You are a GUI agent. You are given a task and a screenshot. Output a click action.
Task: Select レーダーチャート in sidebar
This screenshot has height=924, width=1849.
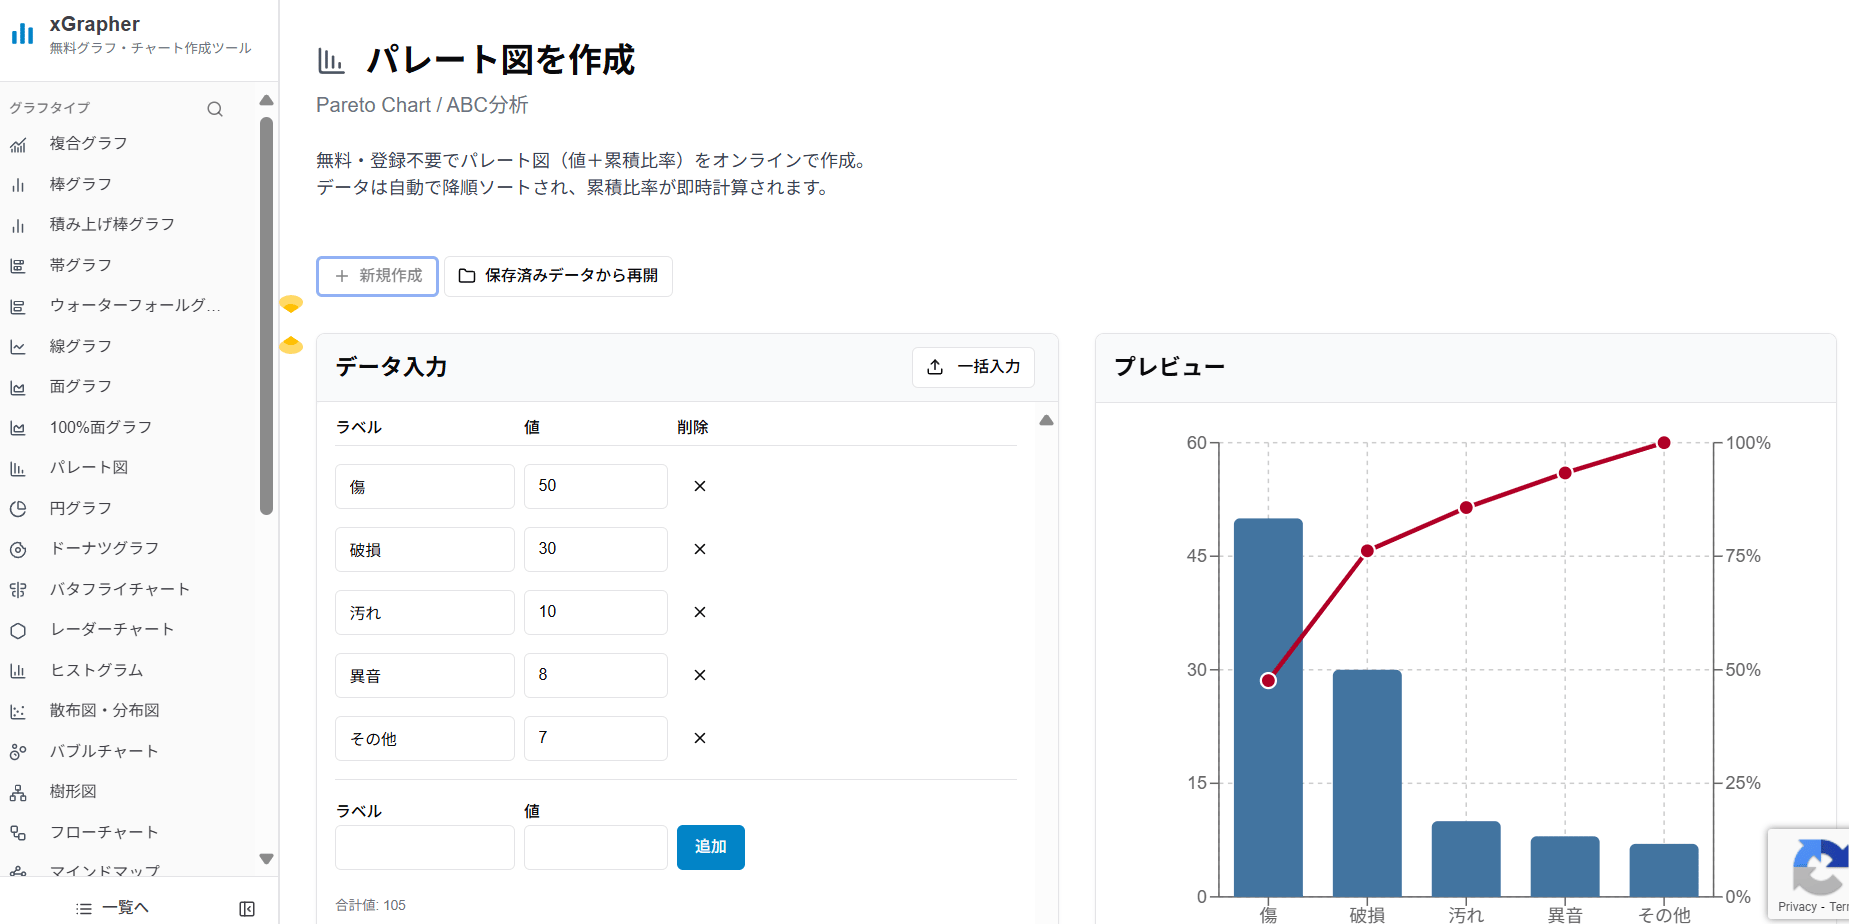point(112,629)
